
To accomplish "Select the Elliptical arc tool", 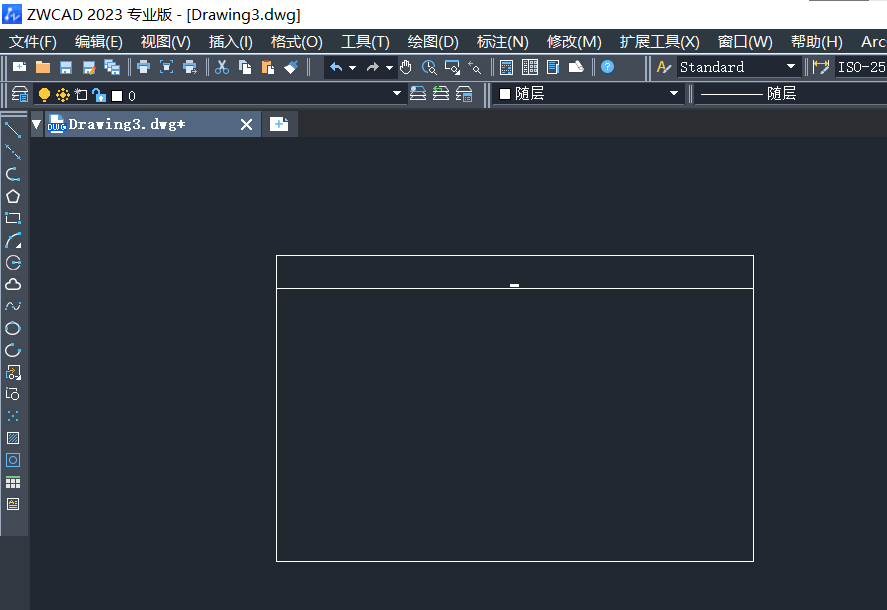I will (x=13, y=350).
